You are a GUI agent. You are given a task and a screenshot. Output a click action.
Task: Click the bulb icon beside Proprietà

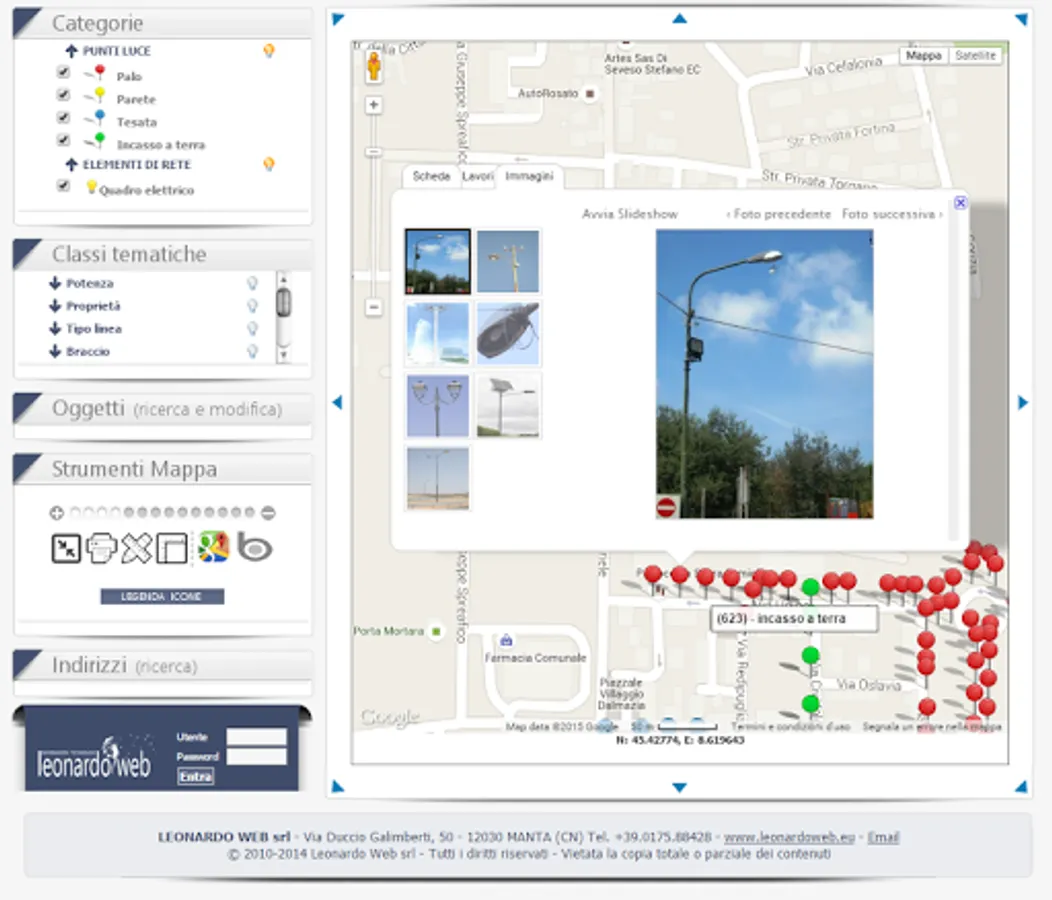[x=252, y=306]
